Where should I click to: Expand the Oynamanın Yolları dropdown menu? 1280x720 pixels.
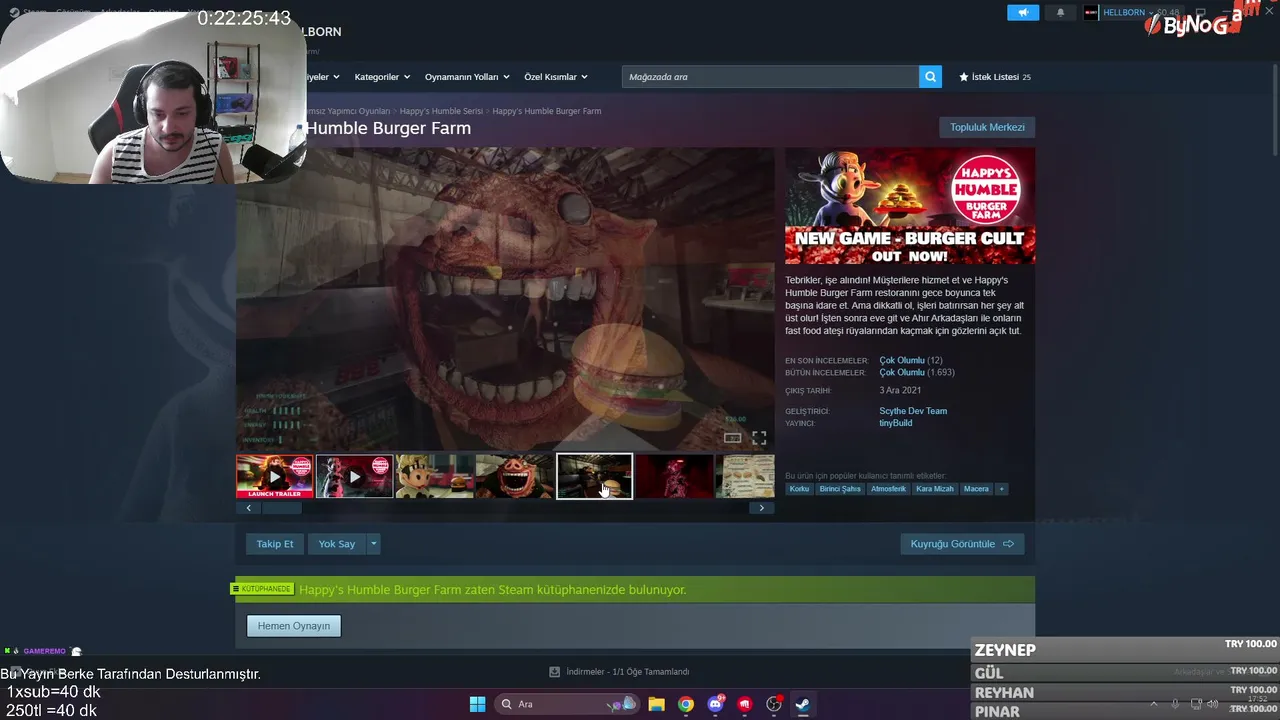click(467, 77)
